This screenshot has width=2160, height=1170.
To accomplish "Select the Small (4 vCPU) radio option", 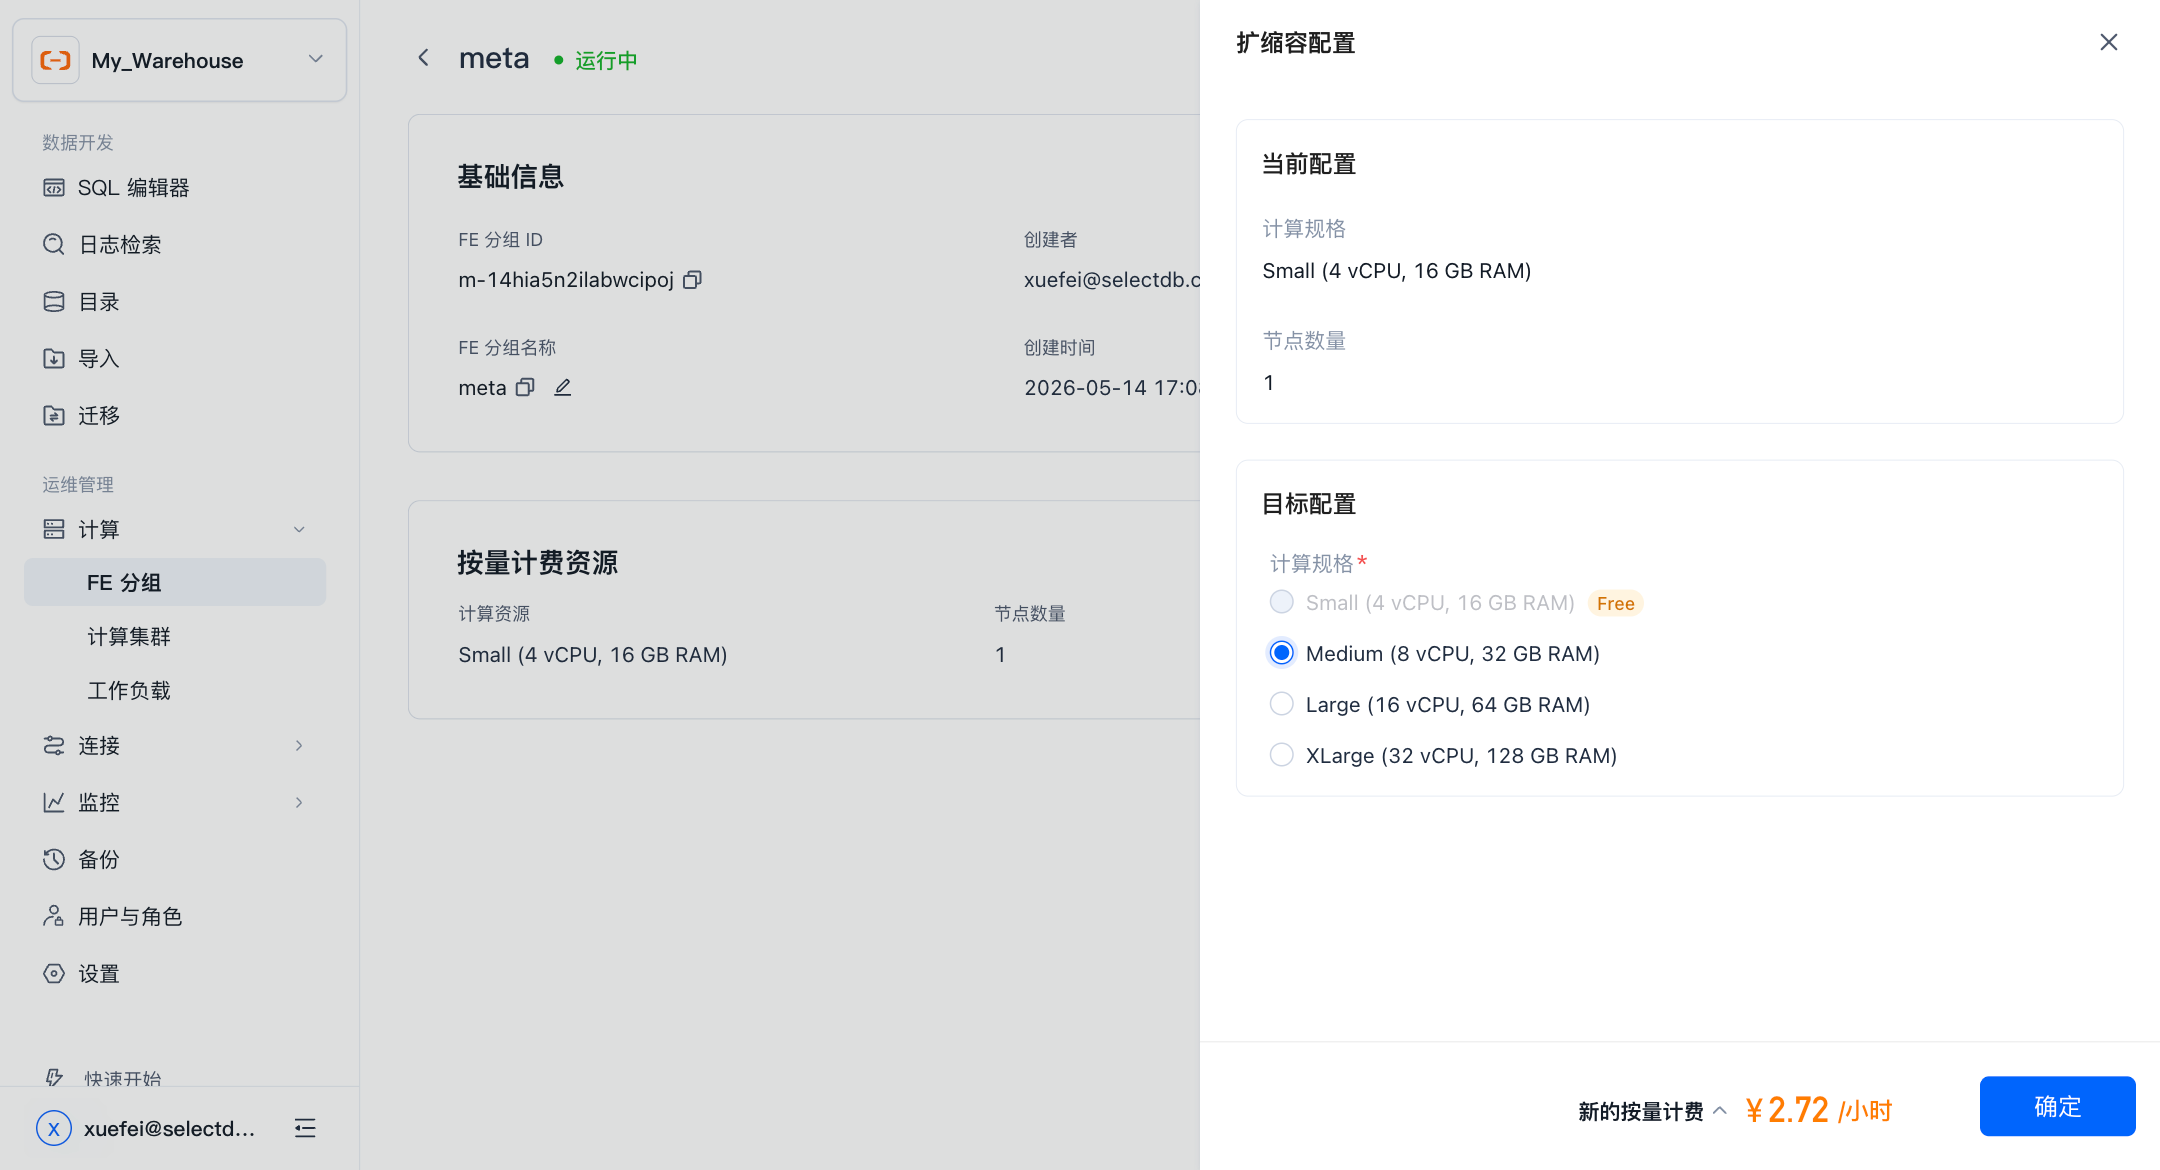I will (x=1281, y=602).
